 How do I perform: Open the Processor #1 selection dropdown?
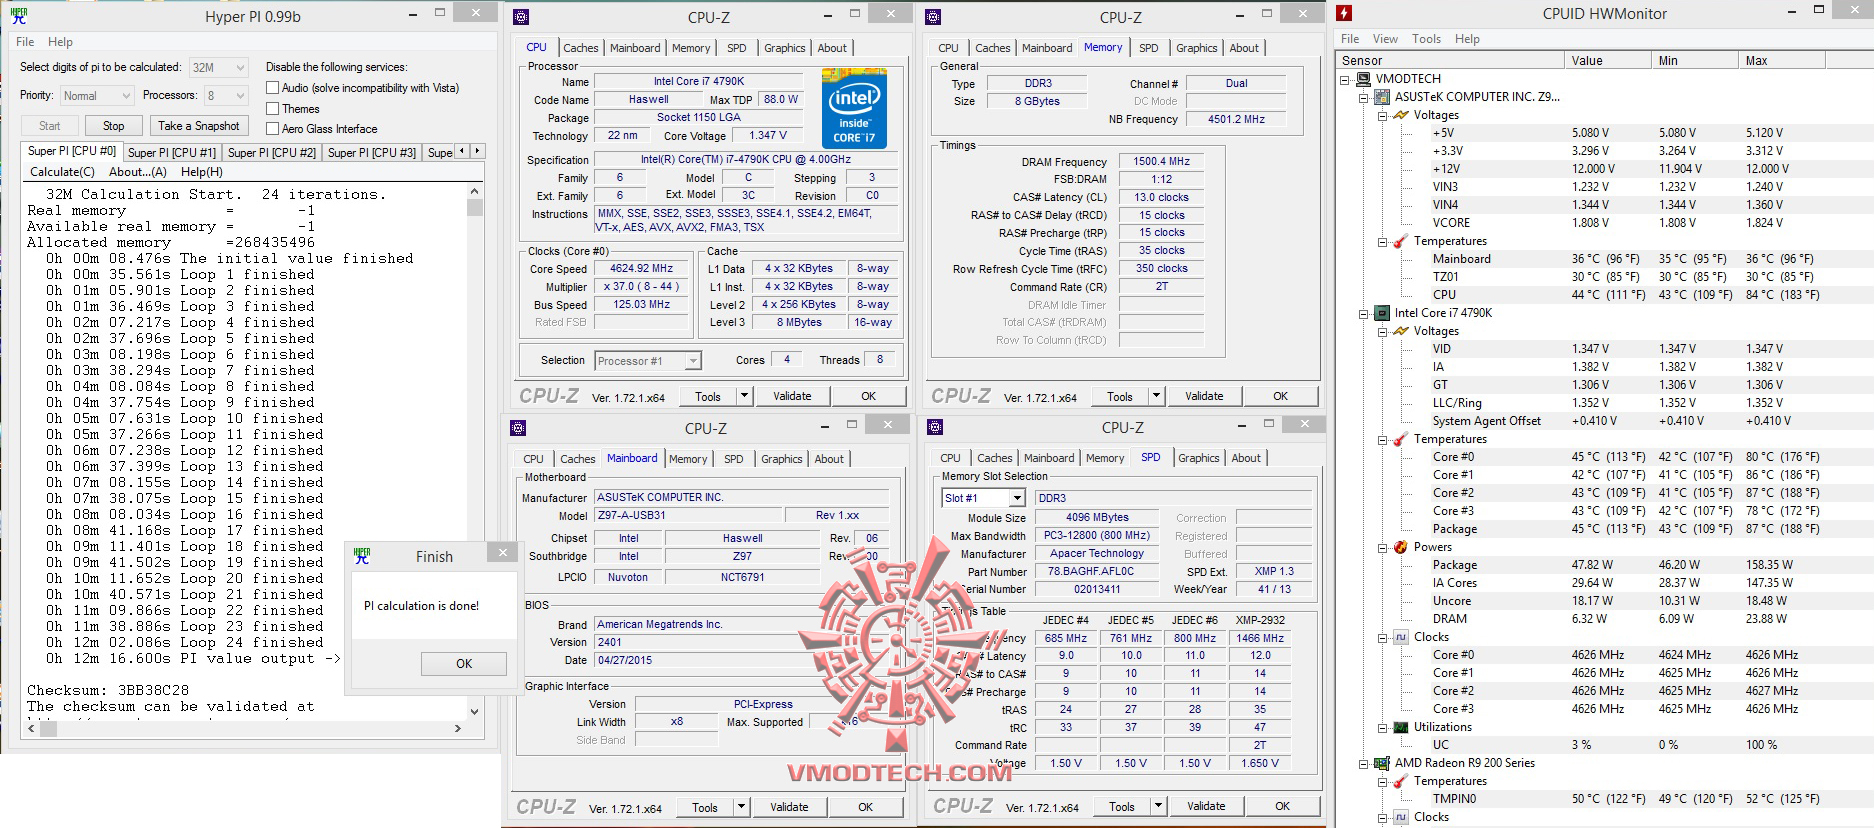tap(648, 361)
